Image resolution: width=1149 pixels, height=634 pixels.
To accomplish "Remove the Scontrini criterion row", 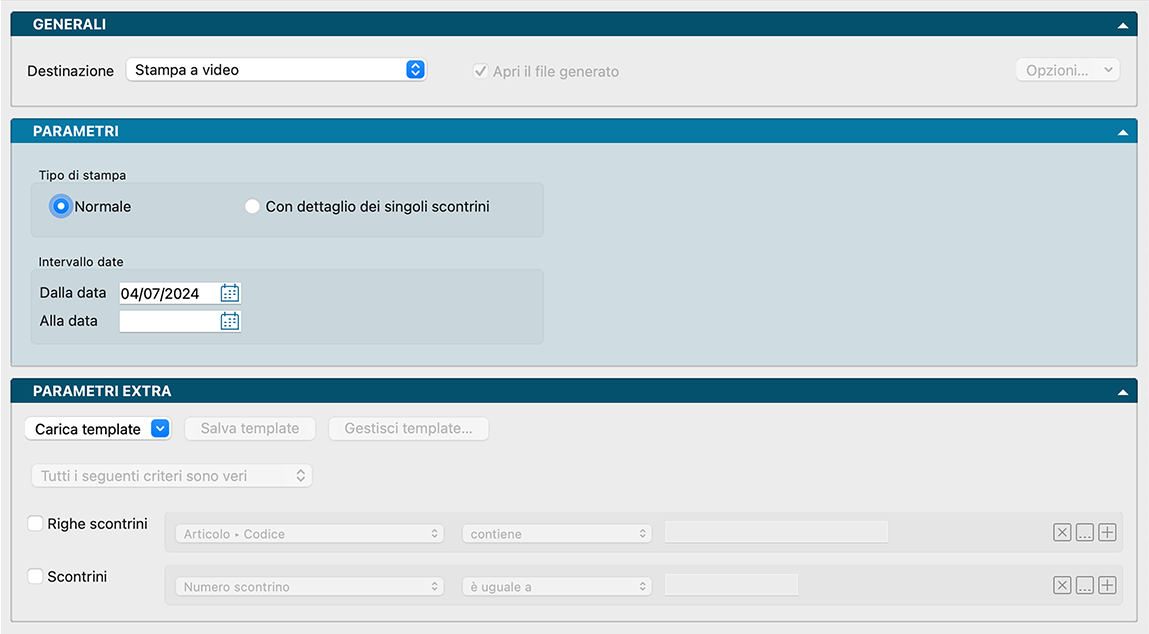I will pos(1062,586).
